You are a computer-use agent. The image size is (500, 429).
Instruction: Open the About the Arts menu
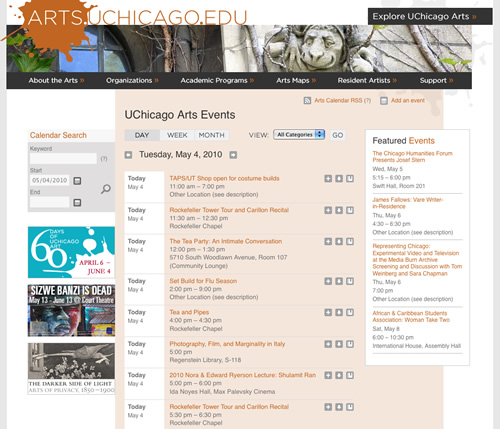pos(56,80)
